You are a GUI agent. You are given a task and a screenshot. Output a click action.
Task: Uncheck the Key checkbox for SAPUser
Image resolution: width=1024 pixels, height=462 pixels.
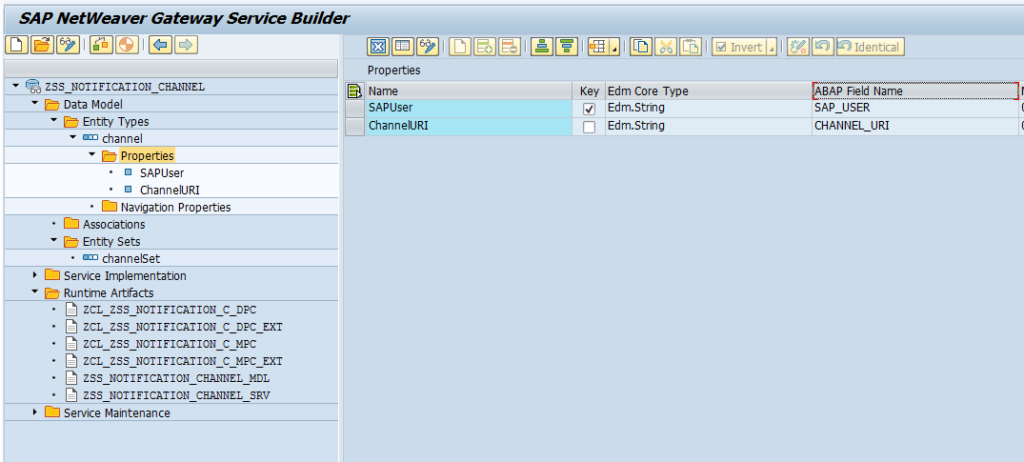[589, 109]
